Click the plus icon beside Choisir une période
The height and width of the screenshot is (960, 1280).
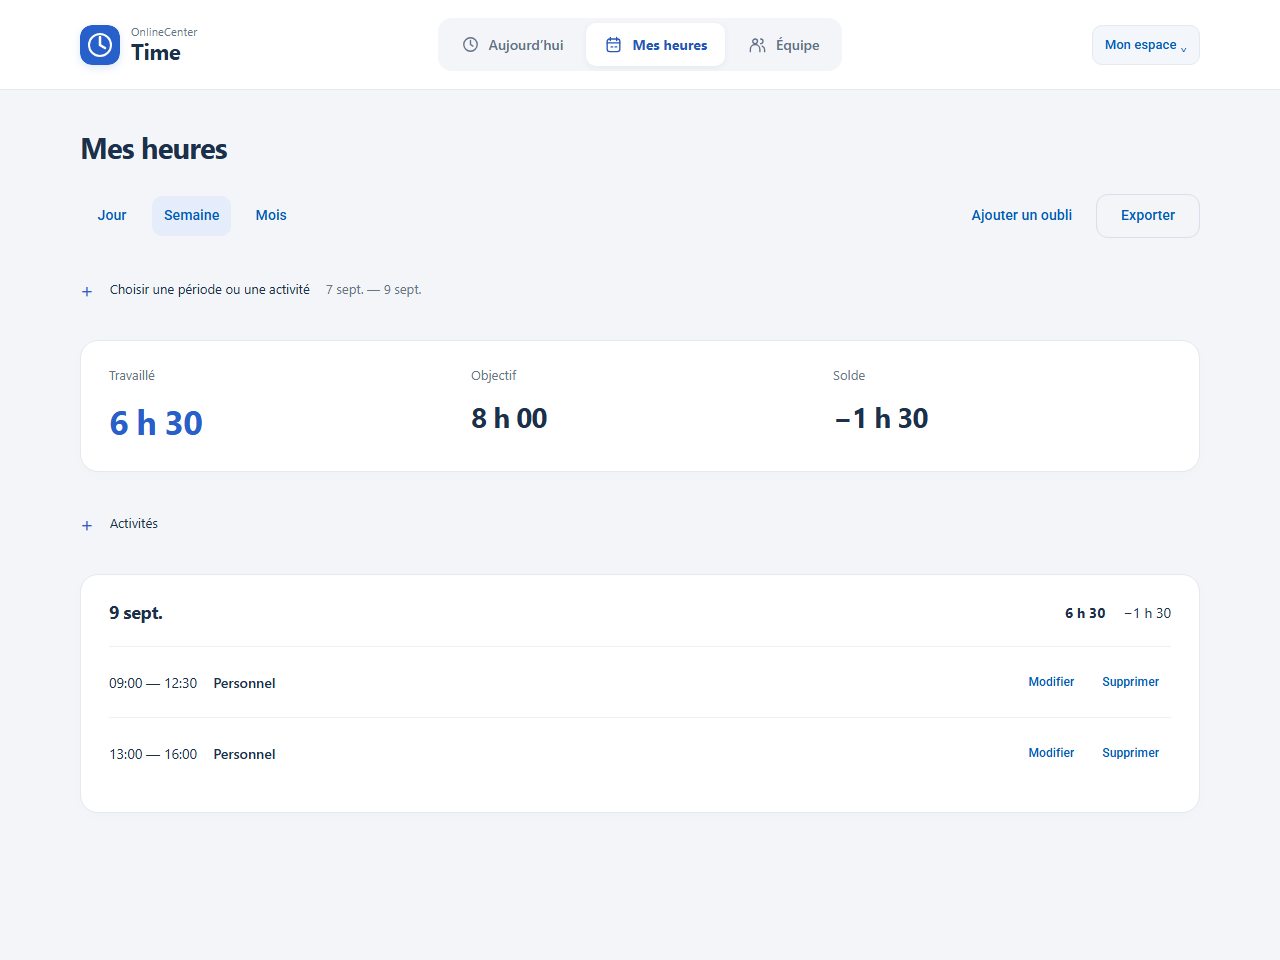(x=87, y=291)
